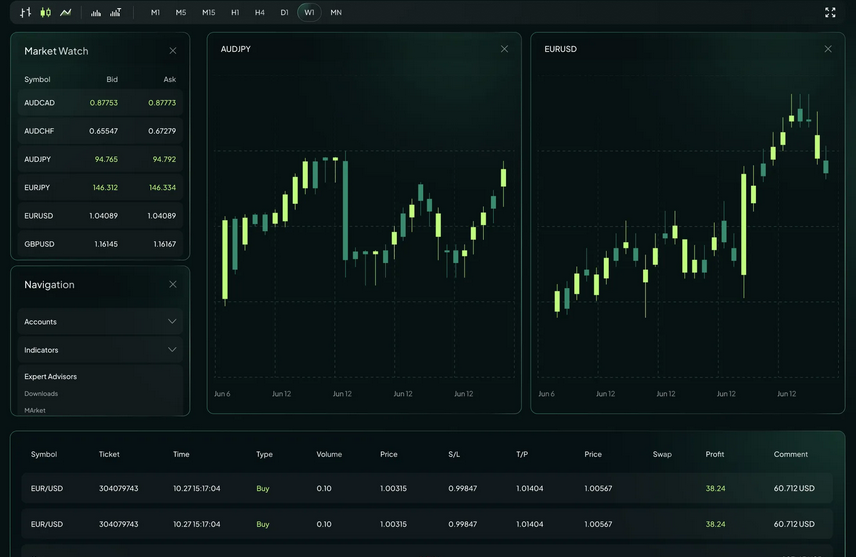The width and height of the screenshot is (856, 557).
Task: Switch to M15 timeframe
Action: tap(209, 13)
